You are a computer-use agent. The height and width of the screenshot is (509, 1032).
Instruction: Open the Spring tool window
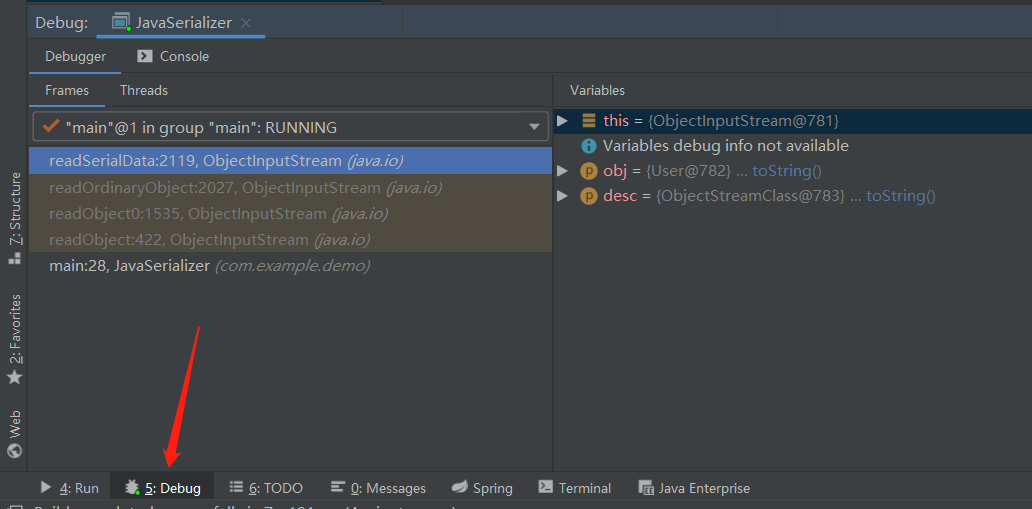[x=482, y=488]
